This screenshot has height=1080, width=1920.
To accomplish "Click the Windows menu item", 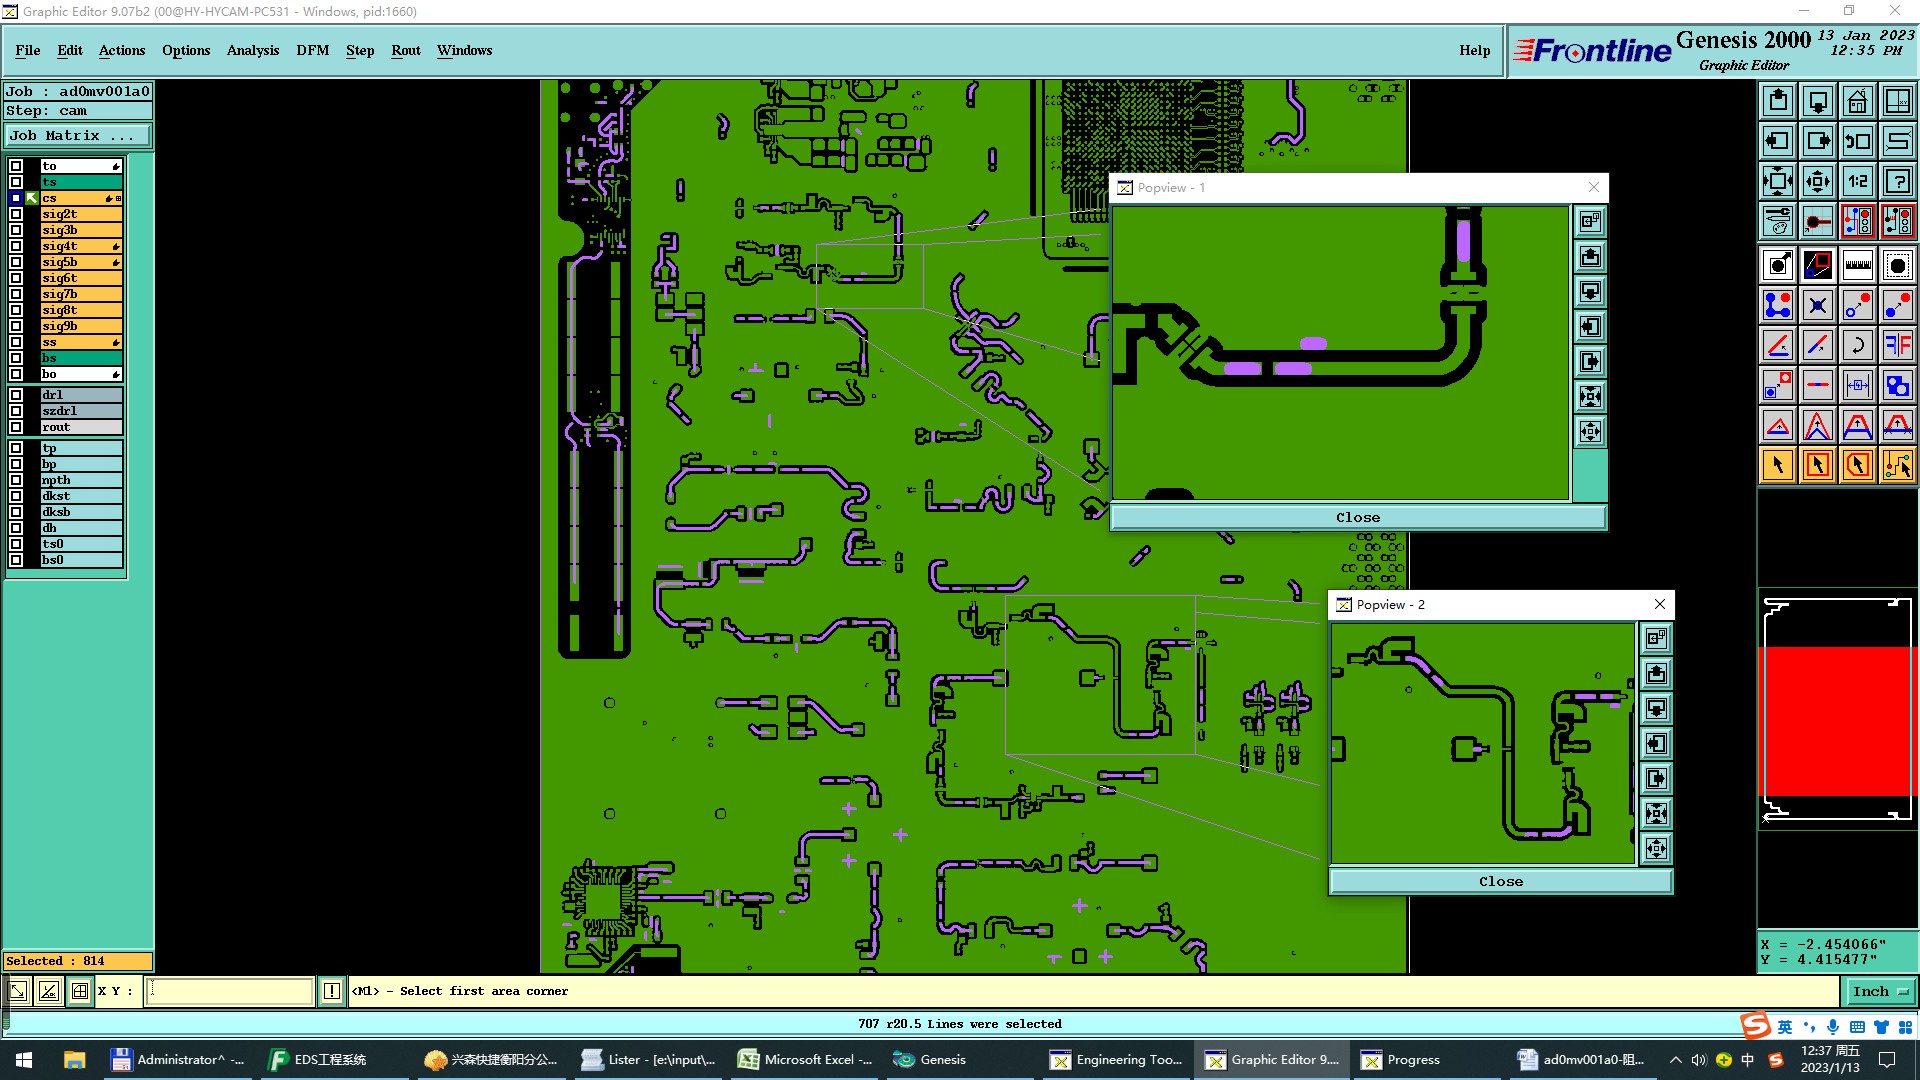I will pos(464,50).
